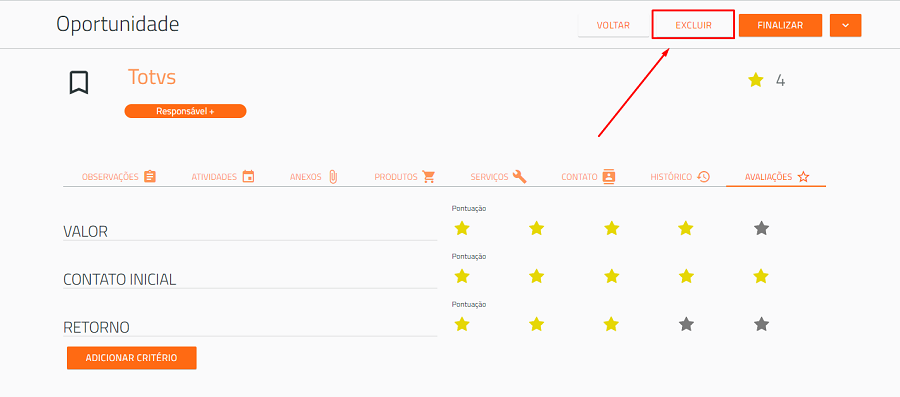Click the Oportunidade page heading

[118, 24]
